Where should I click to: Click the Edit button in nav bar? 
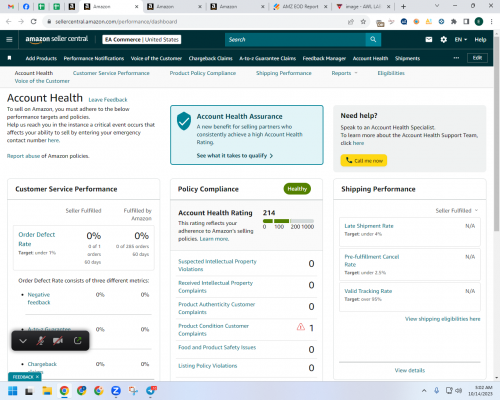tap(477, 58)
